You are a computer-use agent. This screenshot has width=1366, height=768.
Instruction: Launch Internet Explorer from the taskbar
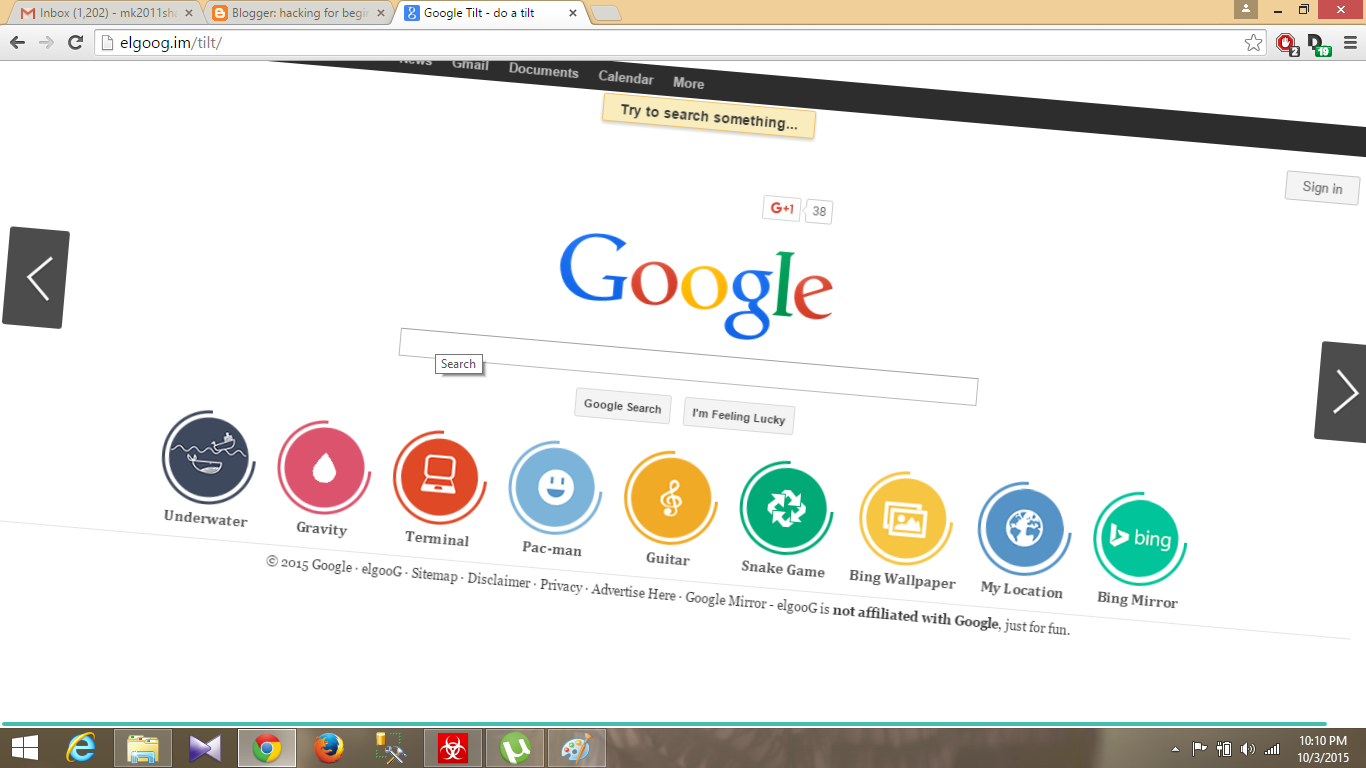pyautogui.click(x=81, y=747)
